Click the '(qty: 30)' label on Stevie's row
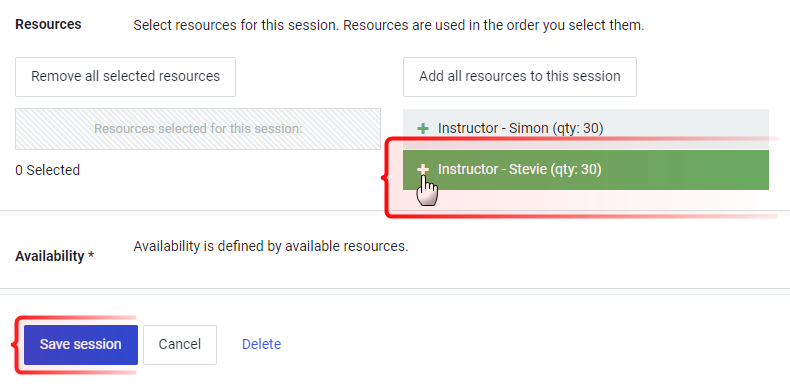Viewport: 790px width, 389px height. coord(576,169)
